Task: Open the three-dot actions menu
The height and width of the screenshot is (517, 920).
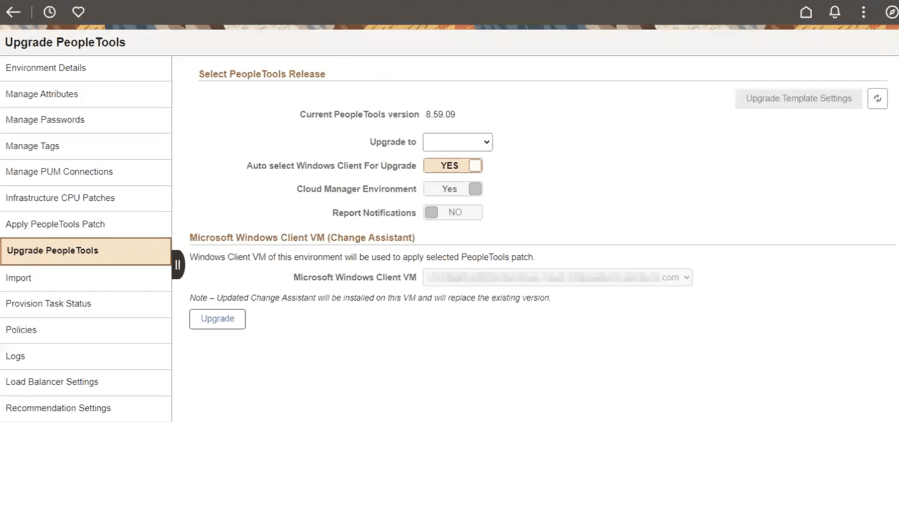Action: (x=863, y=12)
